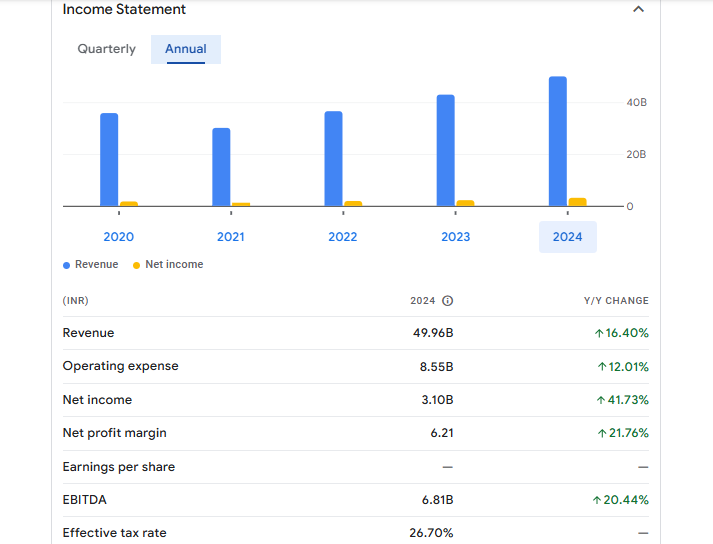Image resolution: width=713 pixels, height=544 pixels.
Task: Select year 2023 on chart axis
Action: point(455,237)
